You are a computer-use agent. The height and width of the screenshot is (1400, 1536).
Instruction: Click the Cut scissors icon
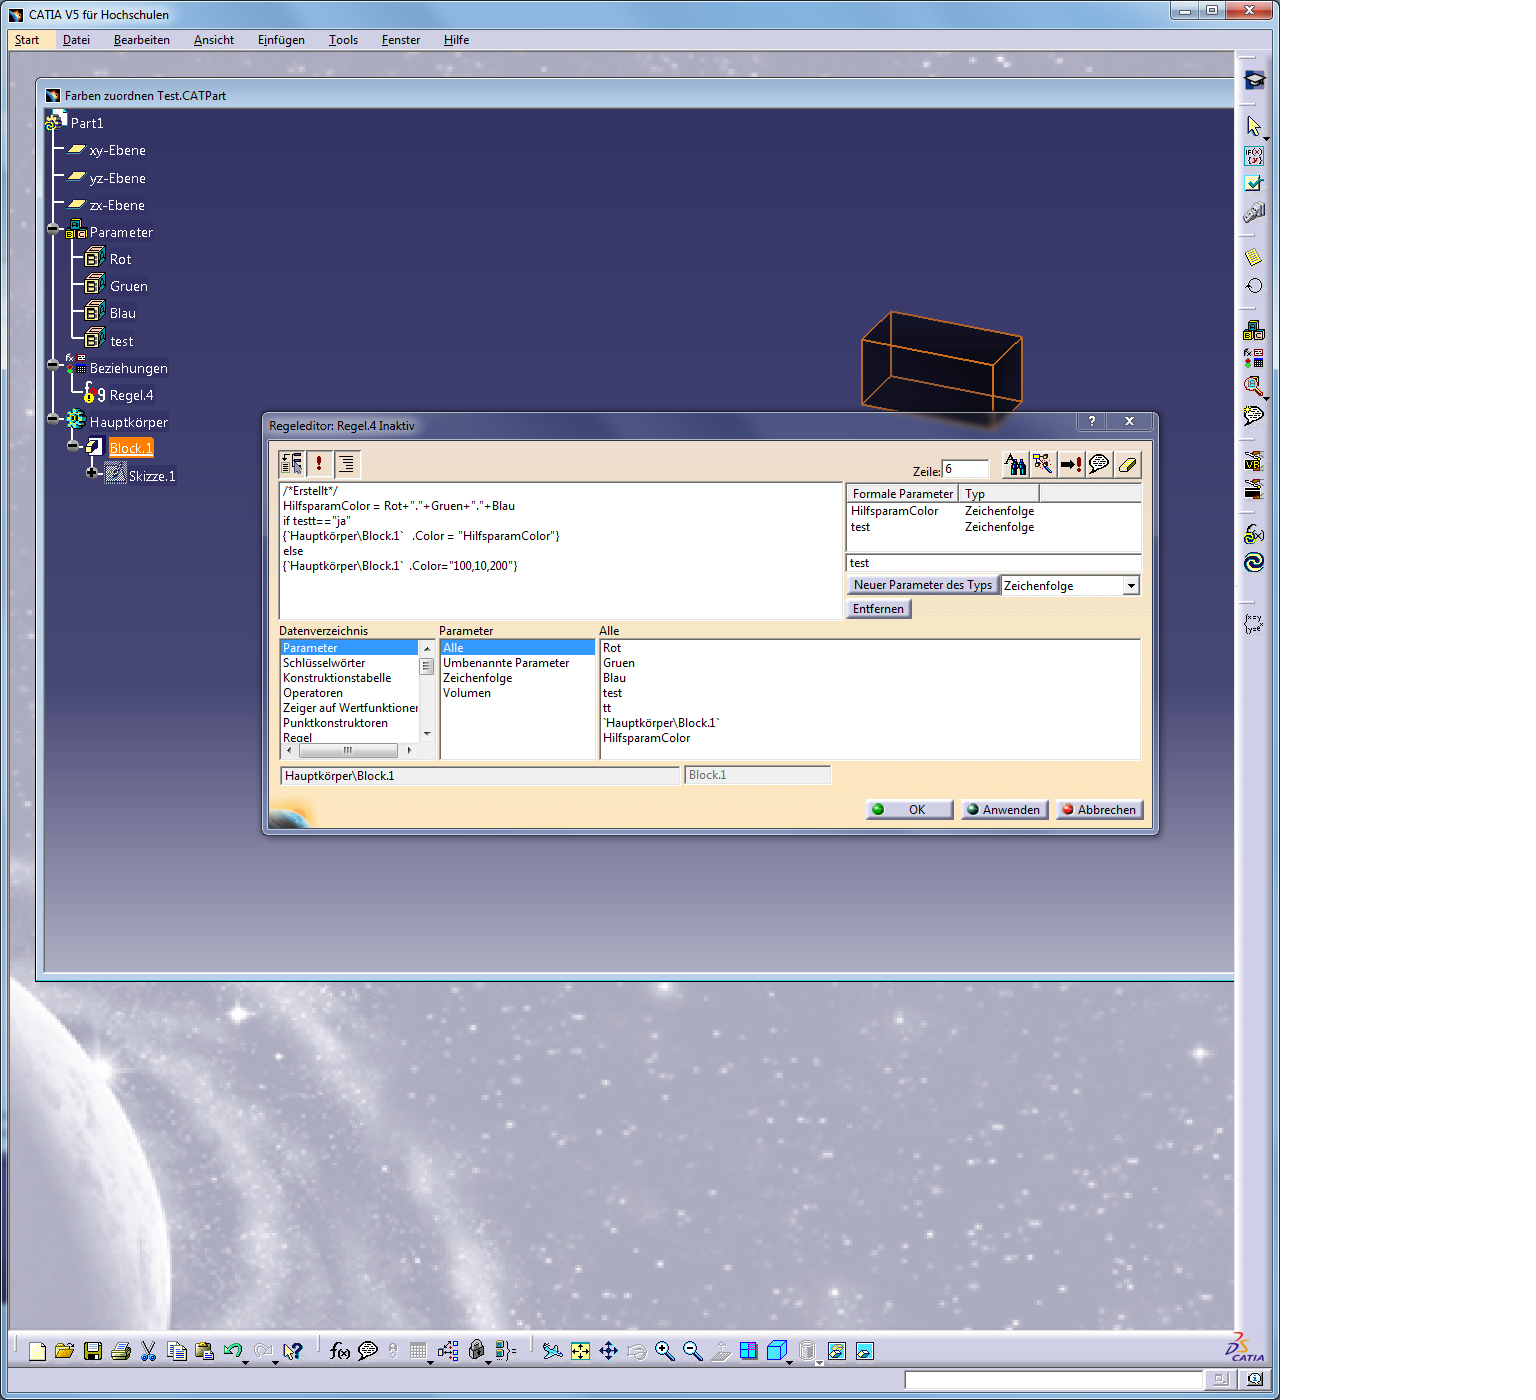point(149,1351)
